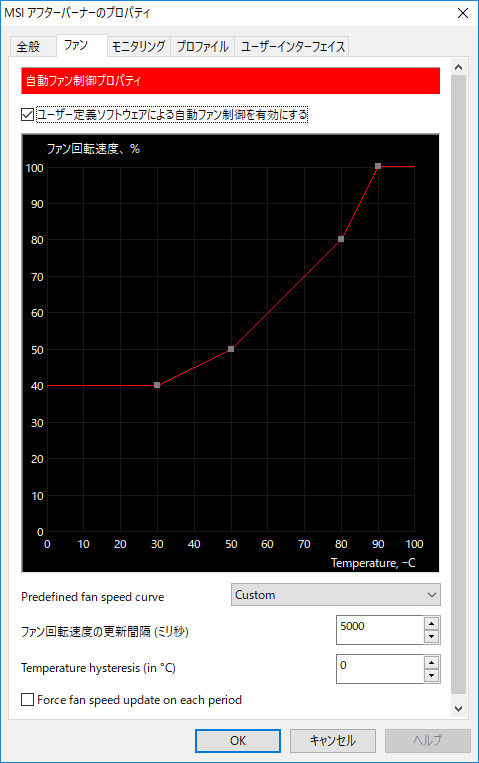
Task: Select the curve node at 90°C, 100%
Action: (378, 166)
